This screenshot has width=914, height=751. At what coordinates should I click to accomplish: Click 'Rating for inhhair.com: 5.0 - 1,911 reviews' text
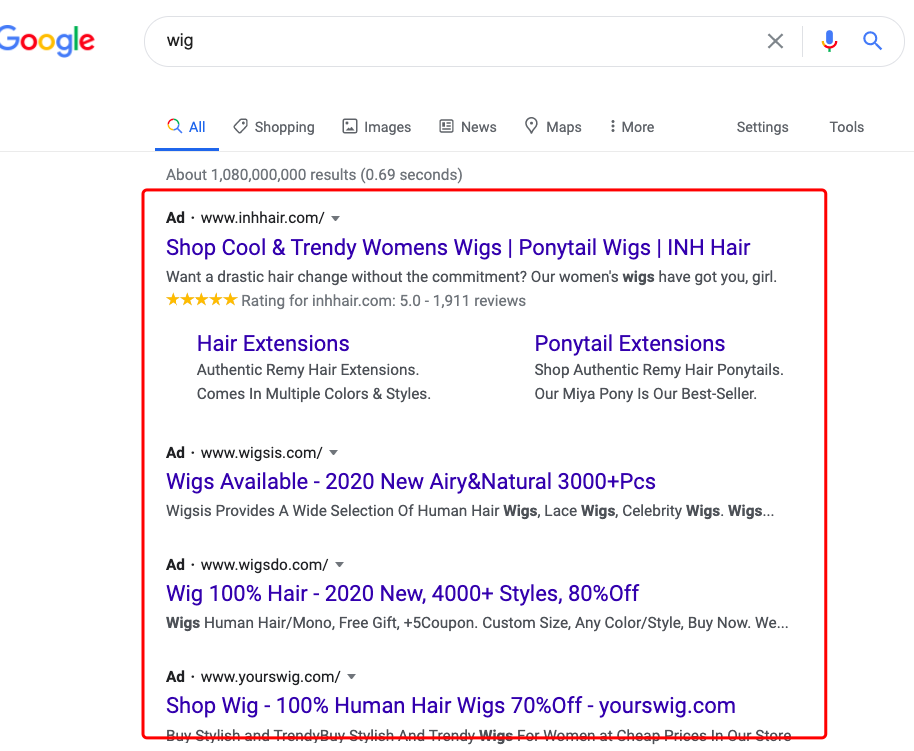384,301
